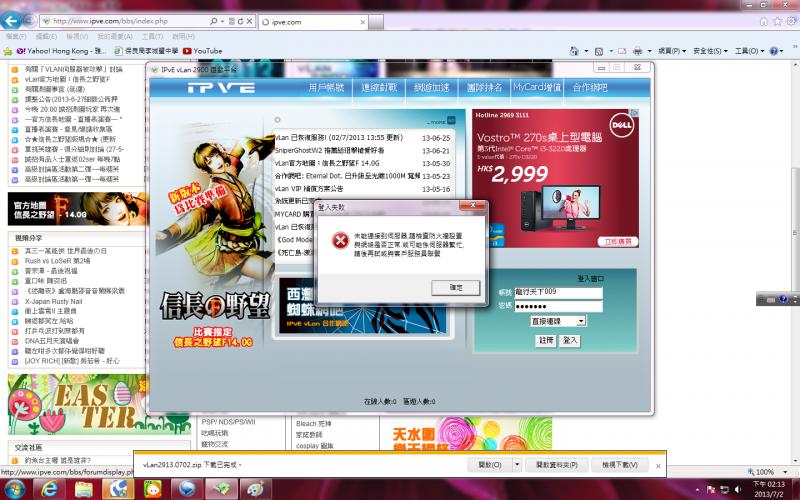The image size is (800, 500).
Task: Open the 網遊加速 tab in IPvE window
Action: pyautogui.click(x=432, y=87)
